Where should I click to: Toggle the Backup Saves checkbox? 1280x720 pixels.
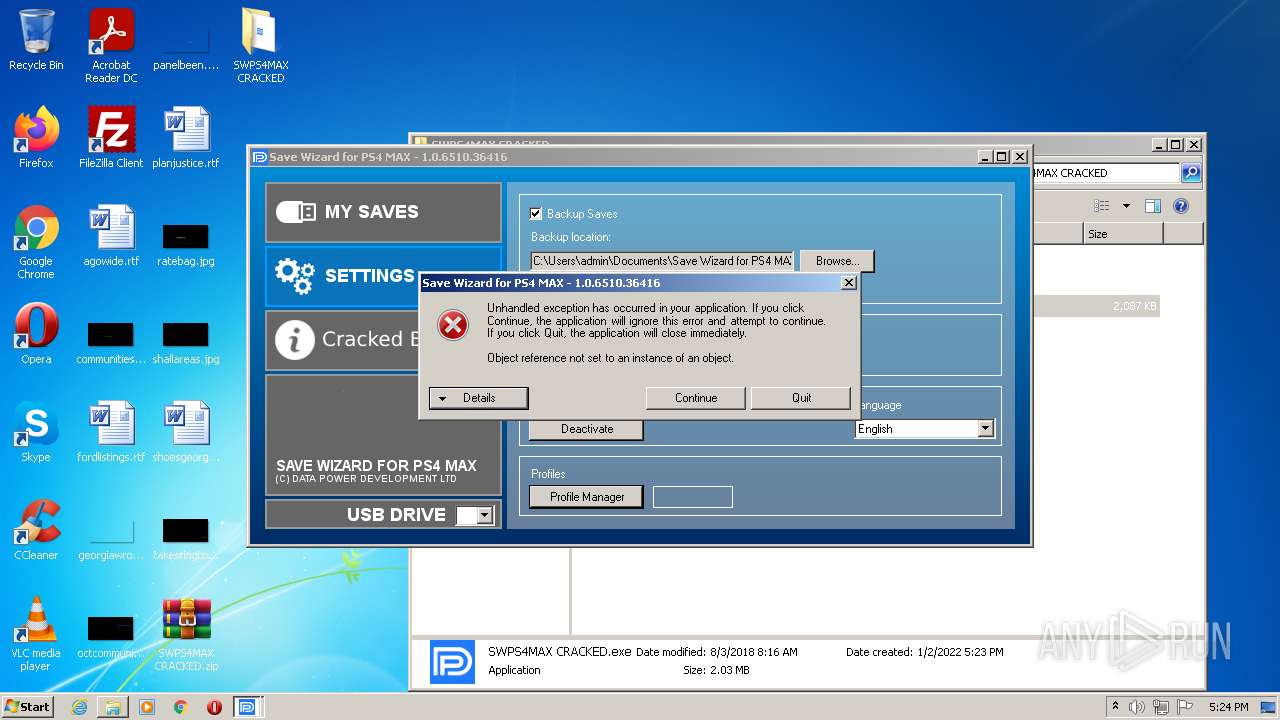(536, 213)
